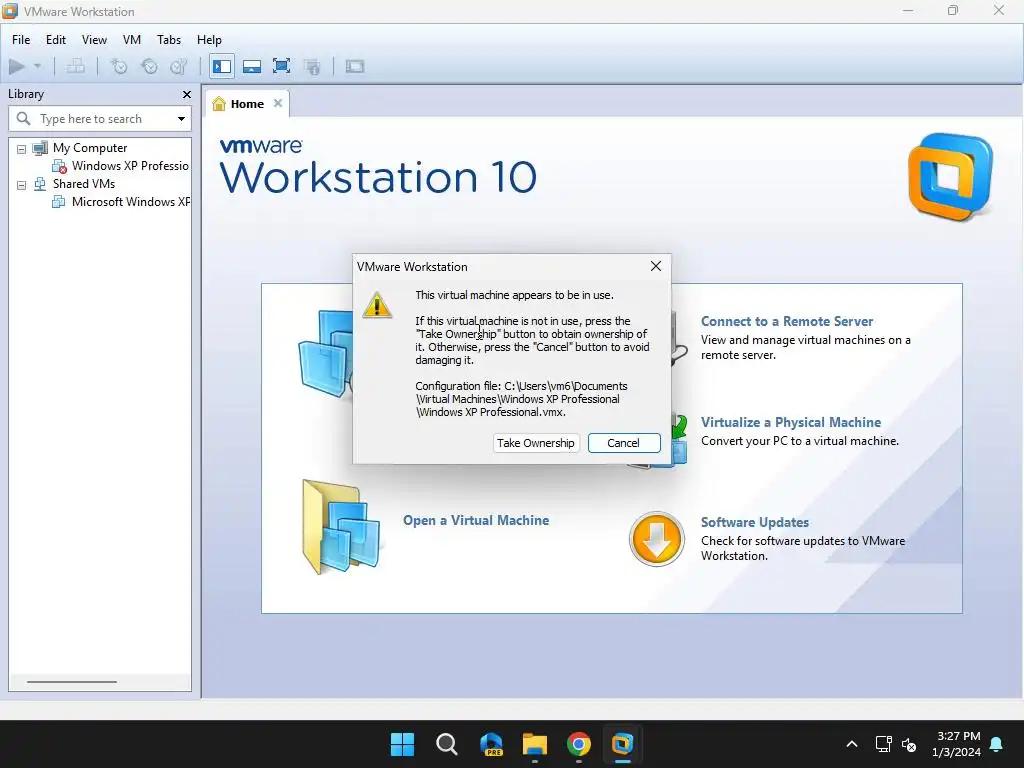Open File Explorer from the taskbar
Screen dimensions: 1024x768
point(535,744)
